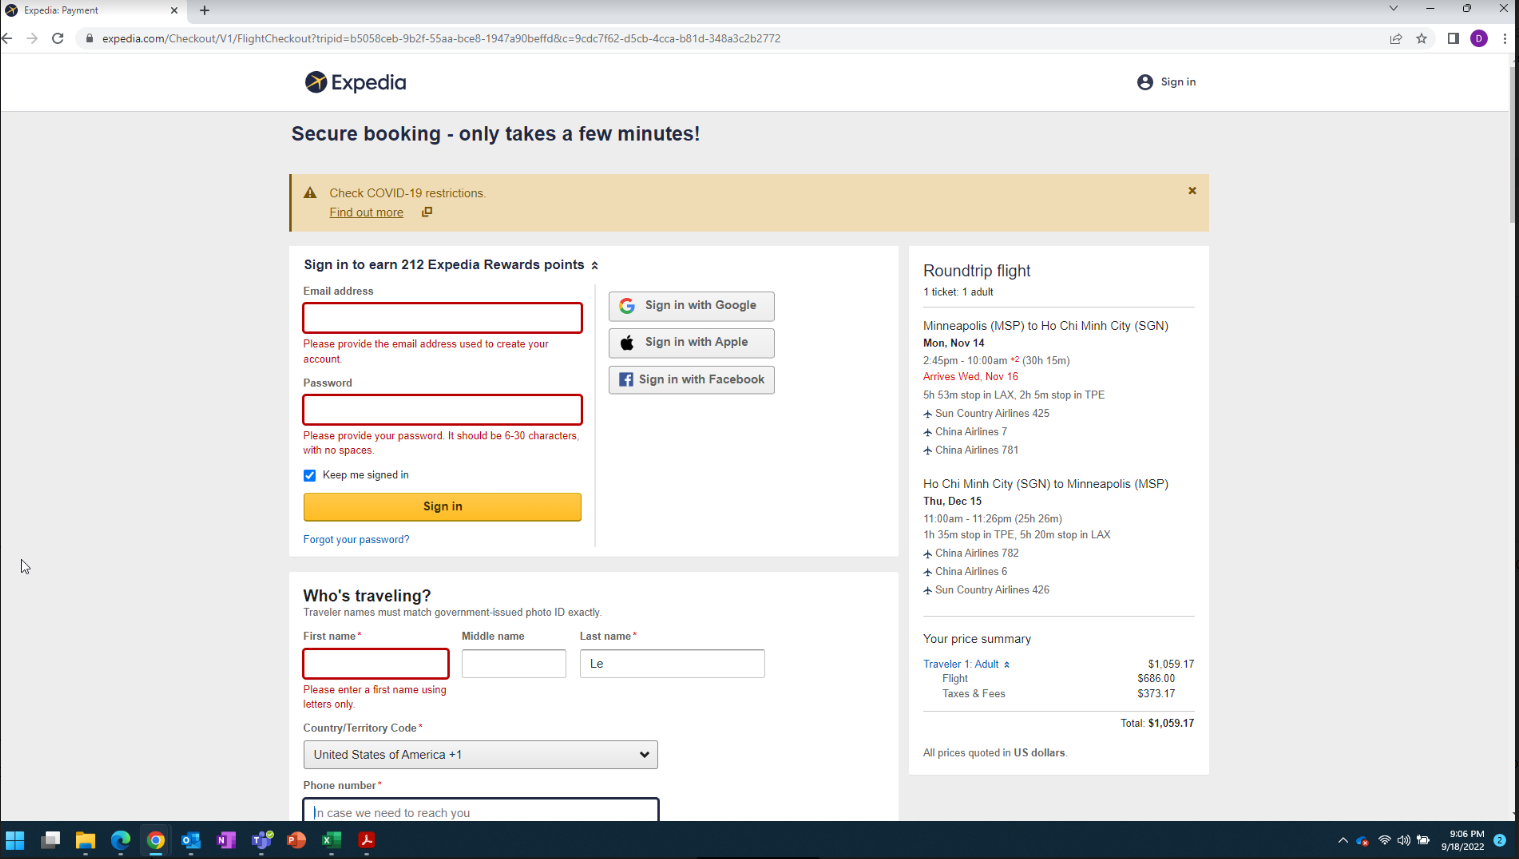Image resolution: width=1519 pixels, height=859 pixels.
Task: Select Sign in with Apple
Action: (x=691, y=343)
